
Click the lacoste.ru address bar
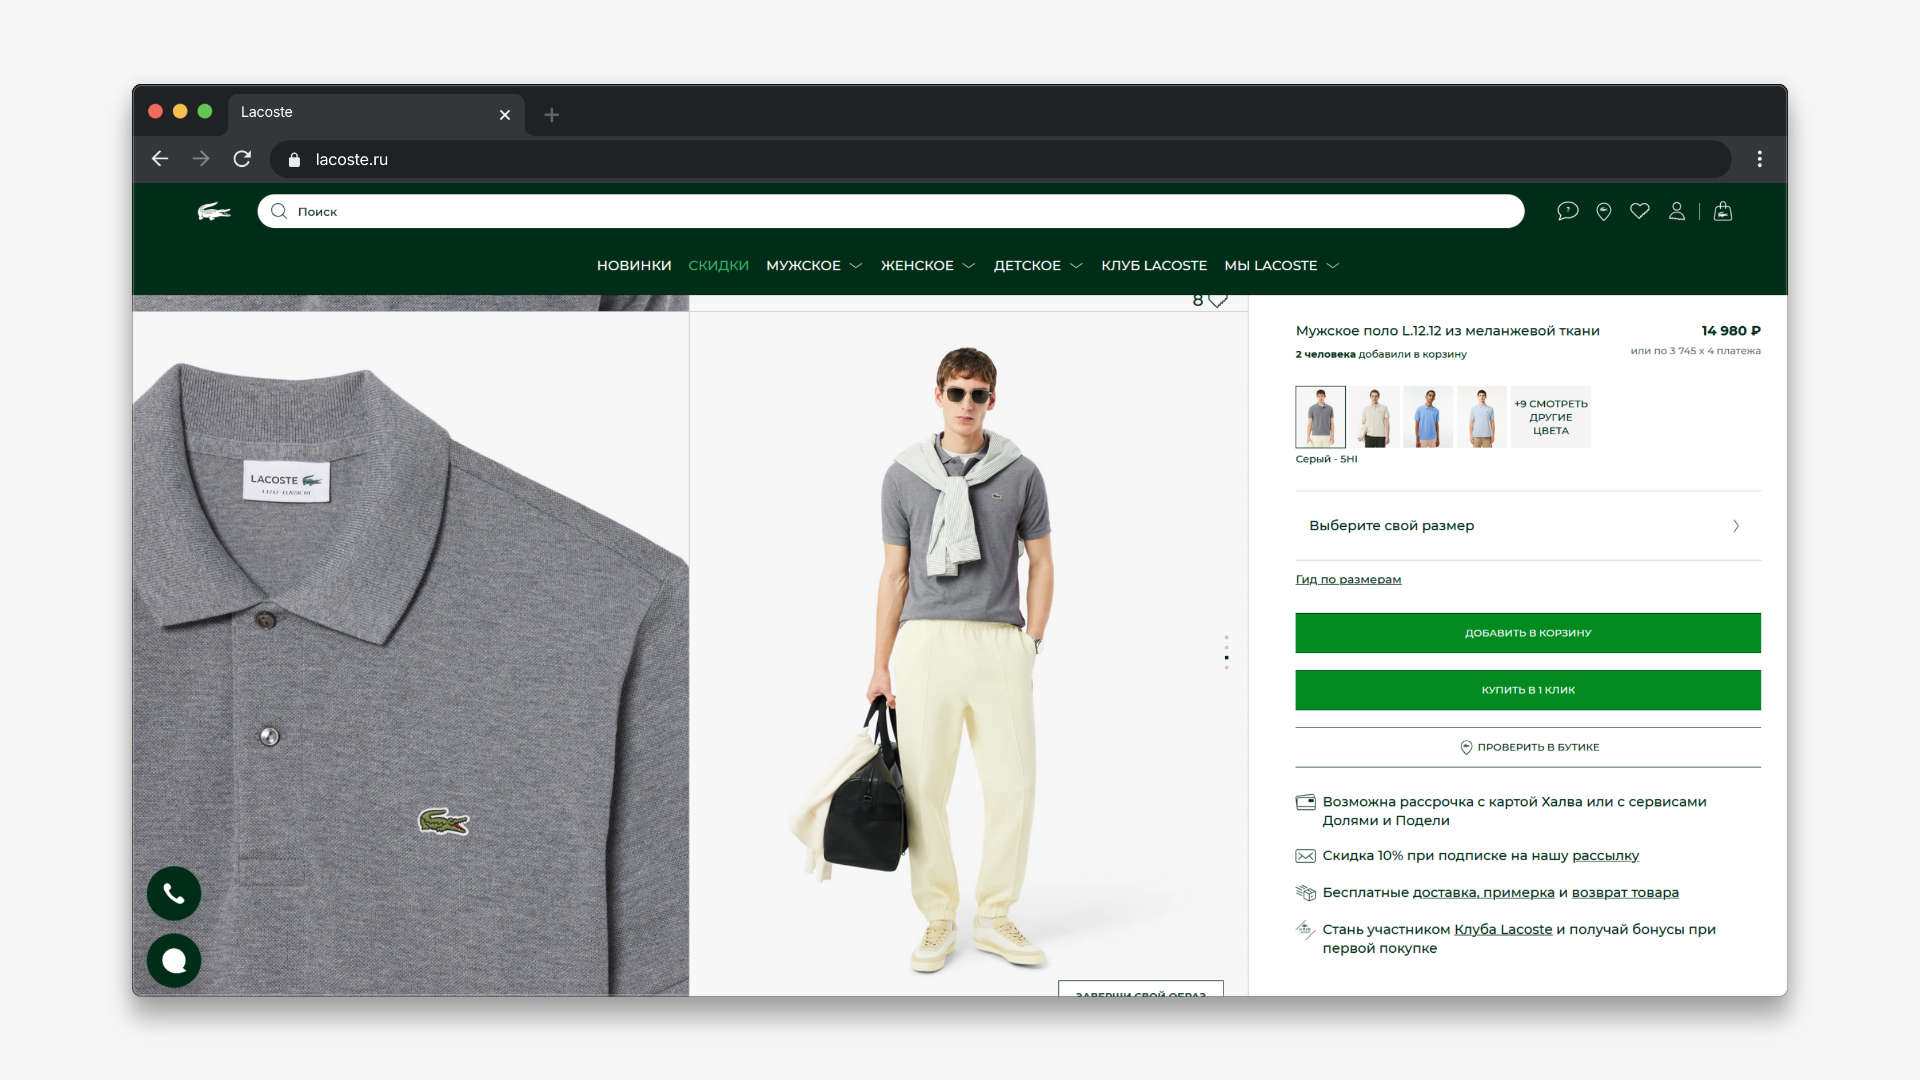(1000, 159)
